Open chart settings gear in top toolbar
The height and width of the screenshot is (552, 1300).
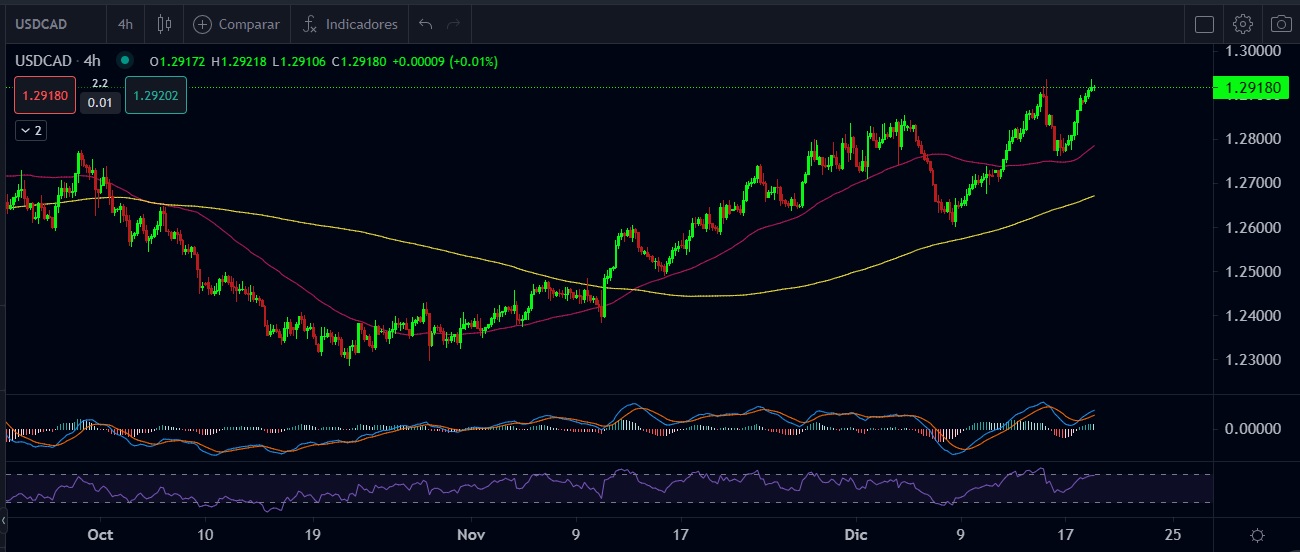tap(1242, 24)
